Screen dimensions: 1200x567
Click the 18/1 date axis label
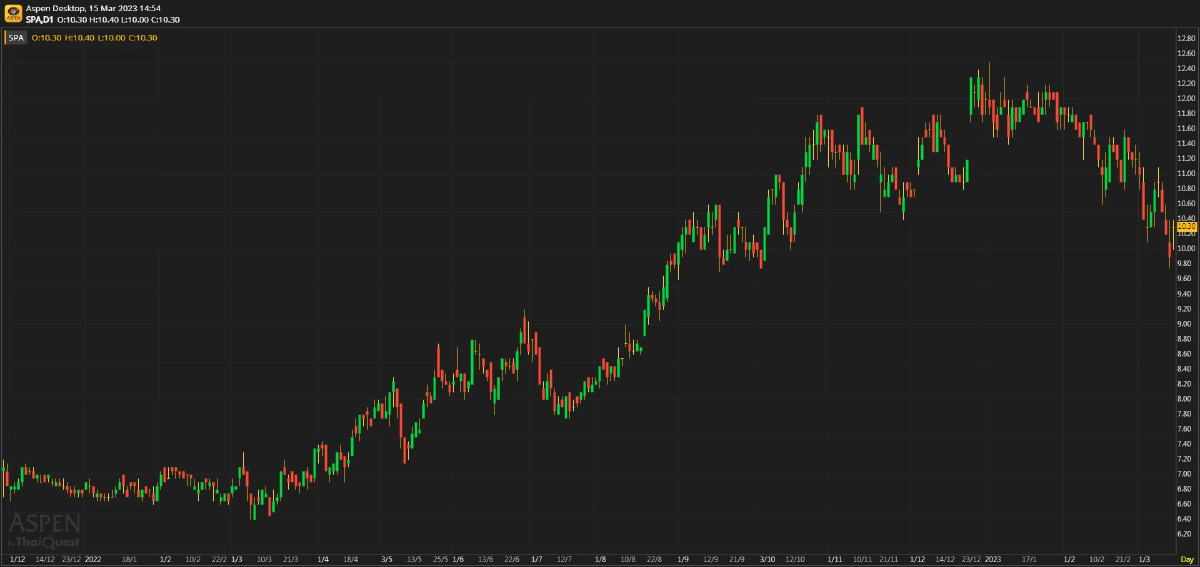pyautogui.click(x=129, y=559)
